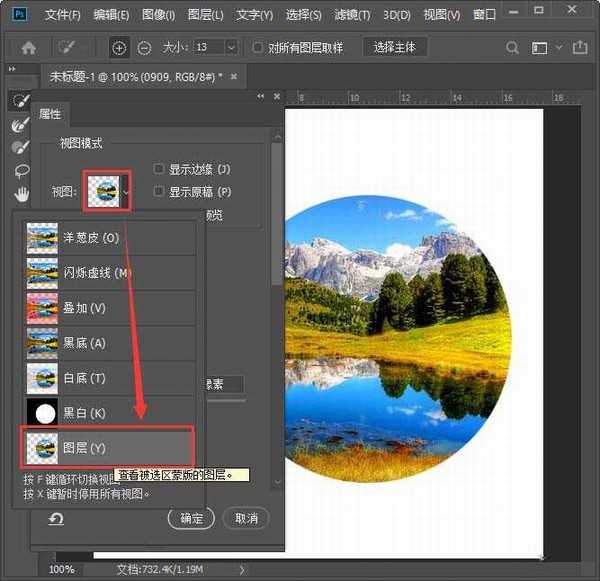Viewport: 600px width, 581px height.
Task: Select the Lasso tool in toolbar
Action: point(19,170)
